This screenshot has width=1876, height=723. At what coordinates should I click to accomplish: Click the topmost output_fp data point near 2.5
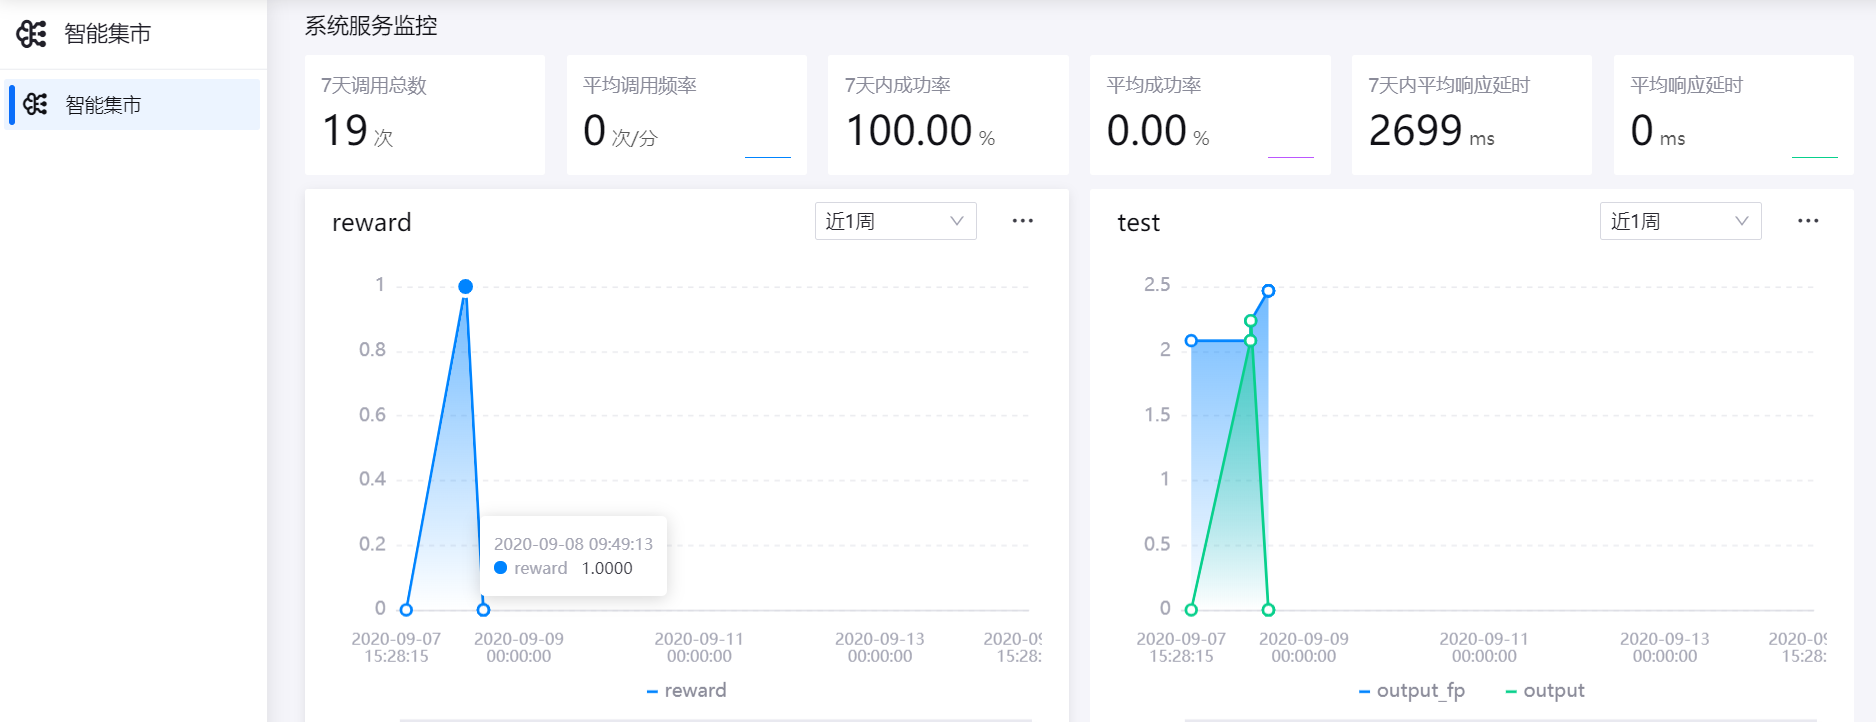(x=1268, y=291)
